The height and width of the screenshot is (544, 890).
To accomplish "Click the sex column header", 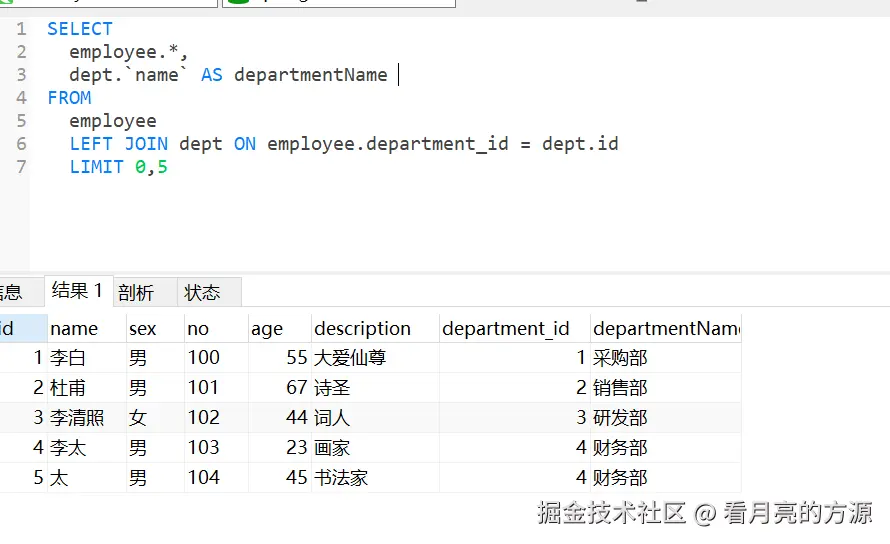I will click(x=143, y=328).
